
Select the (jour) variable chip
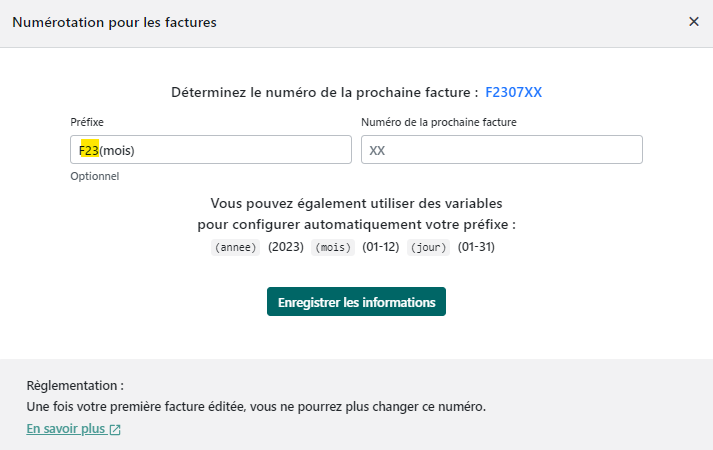430,247
